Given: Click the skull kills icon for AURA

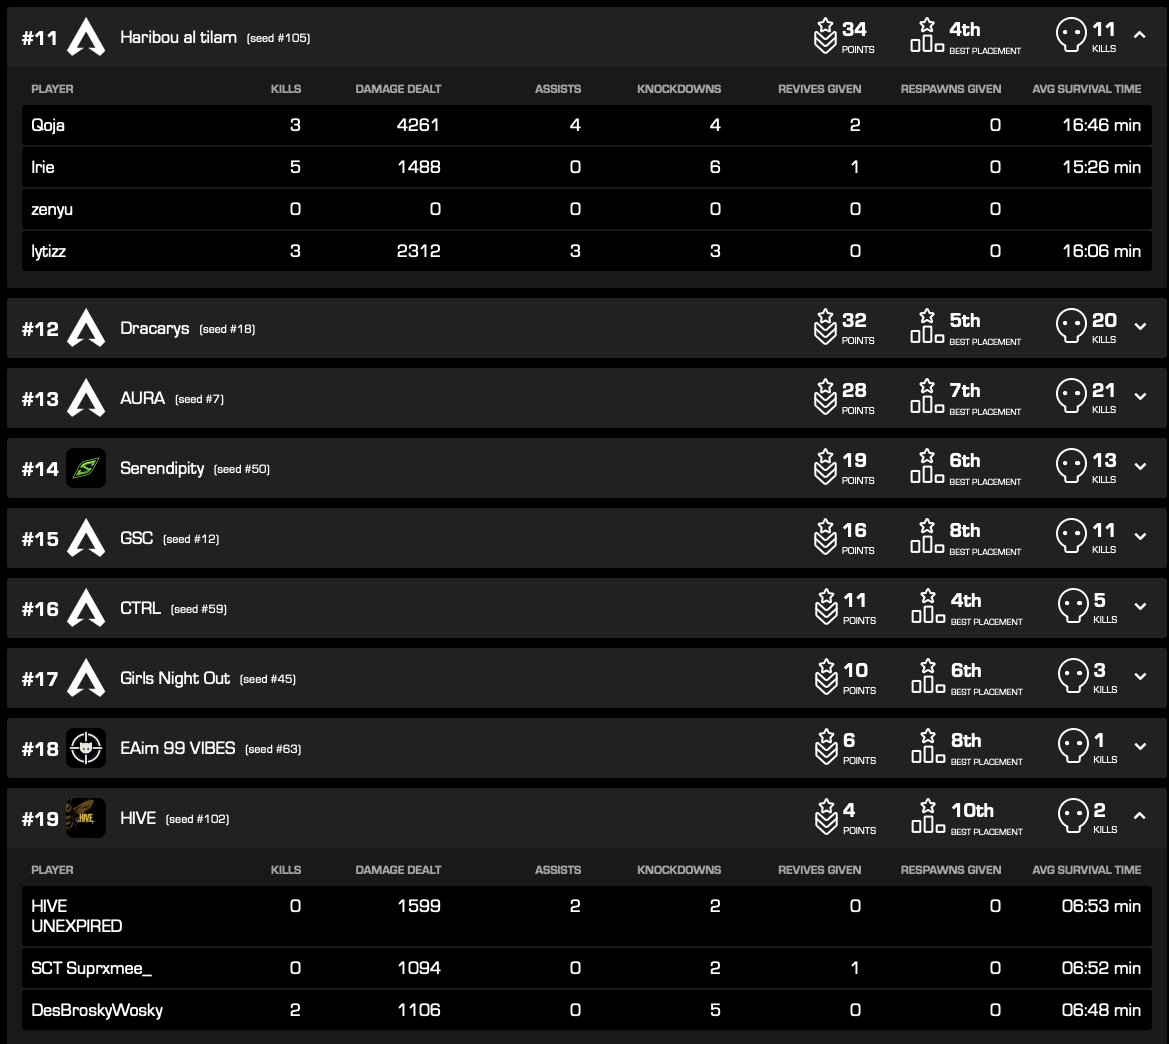Looking at the screenshot, I should pos(1071,396).
